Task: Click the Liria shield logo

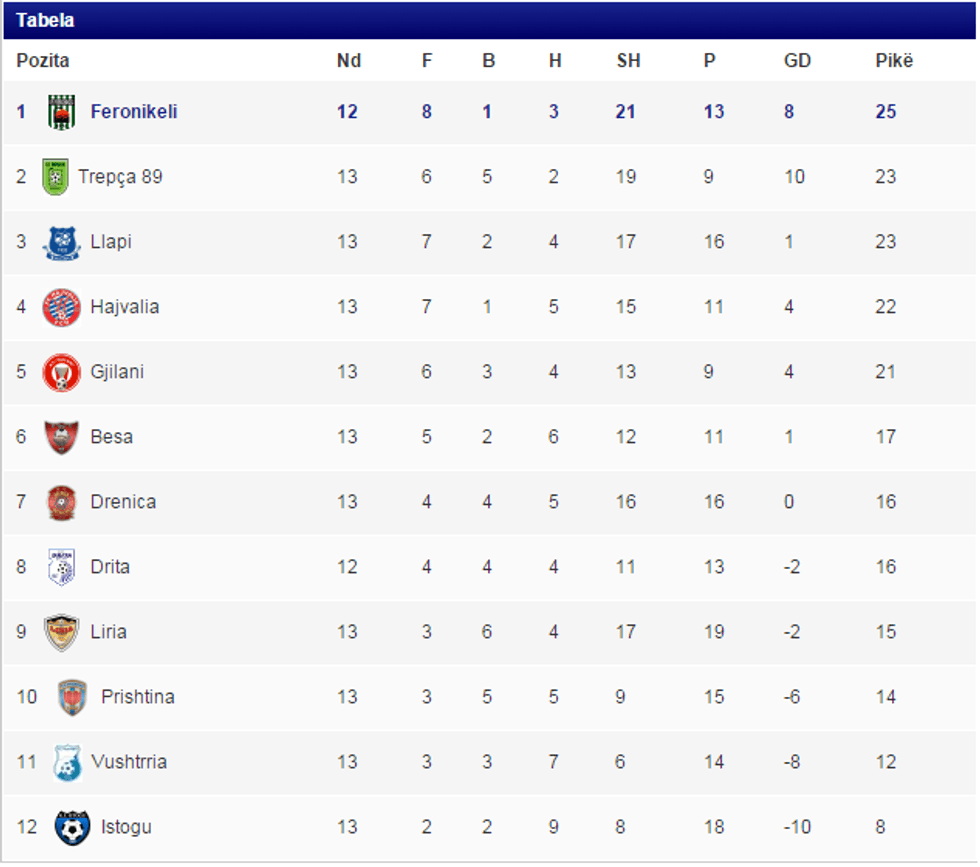Action: click(x=61, y=632)
